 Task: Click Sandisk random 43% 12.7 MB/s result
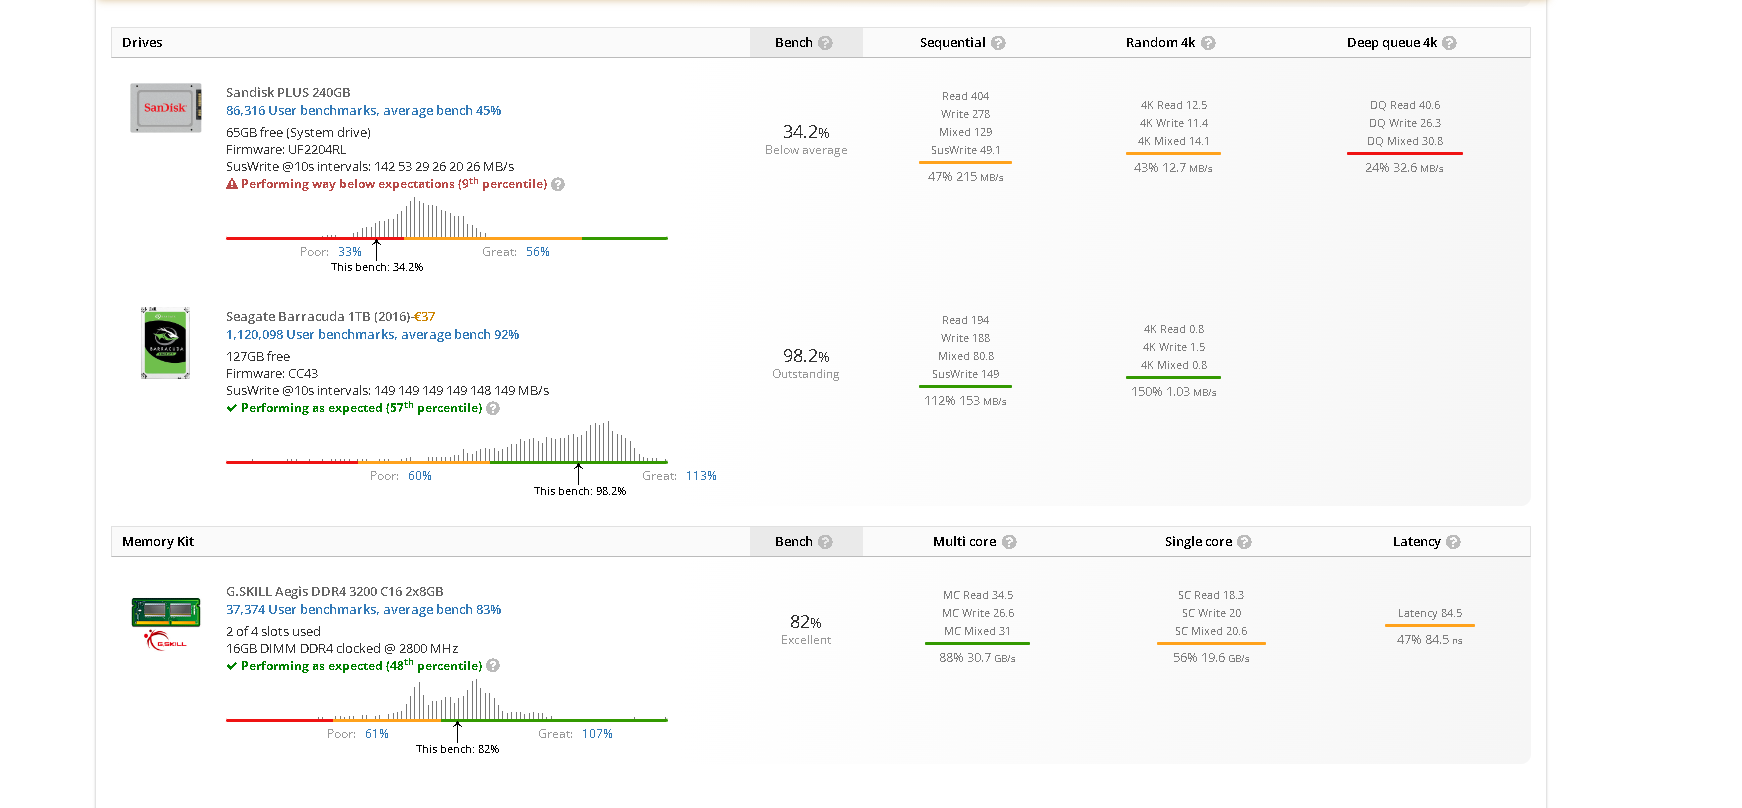[1173, 168]
